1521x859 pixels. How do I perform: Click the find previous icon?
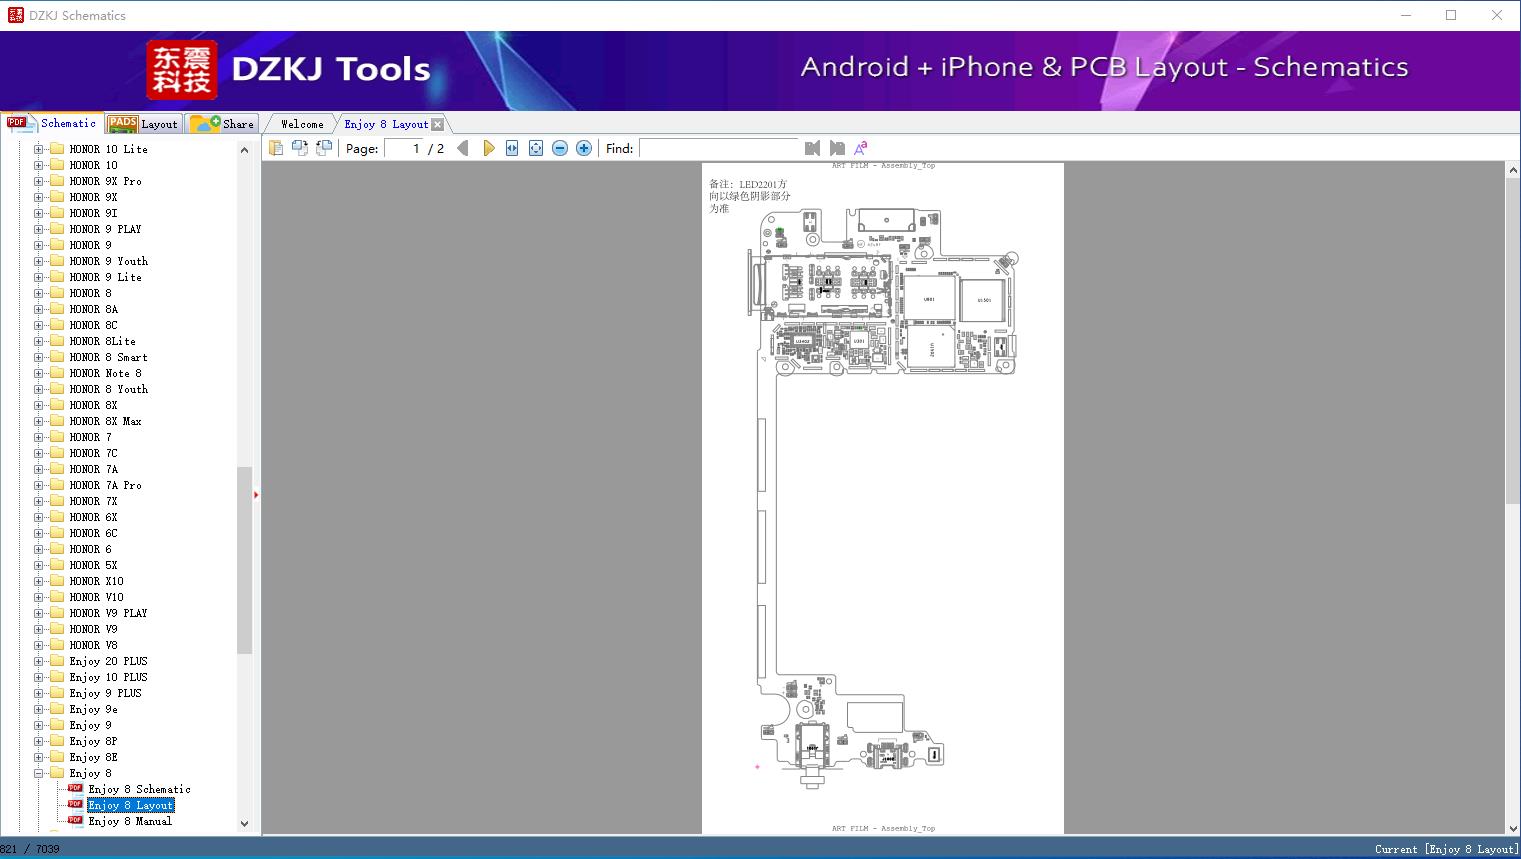pos(812,148)
